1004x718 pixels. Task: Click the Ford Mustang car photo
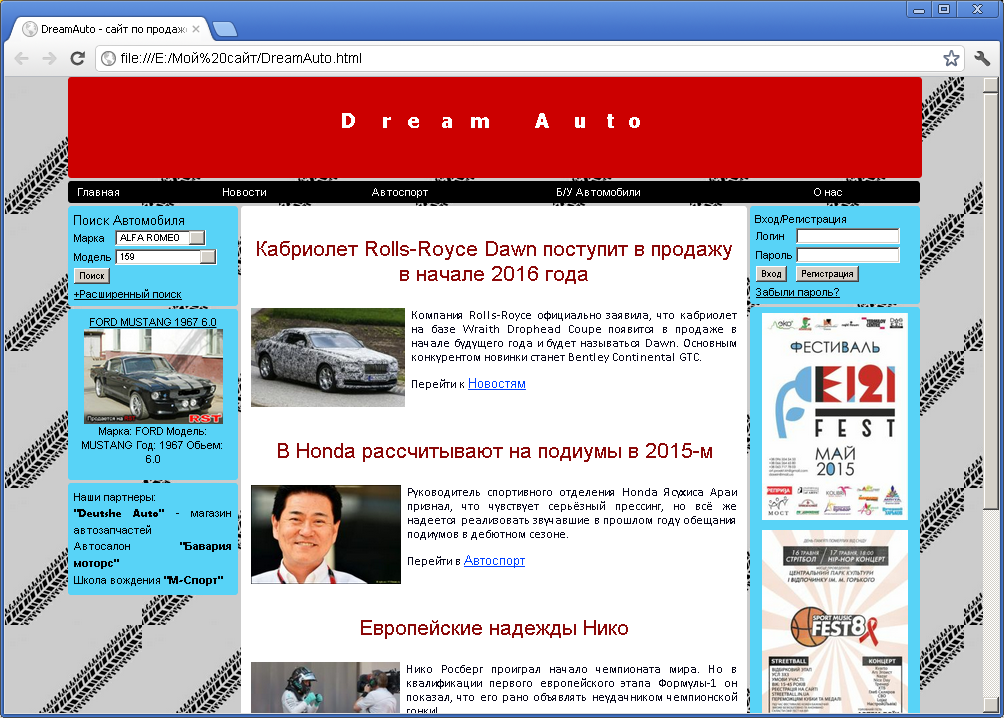click(153, 376)
